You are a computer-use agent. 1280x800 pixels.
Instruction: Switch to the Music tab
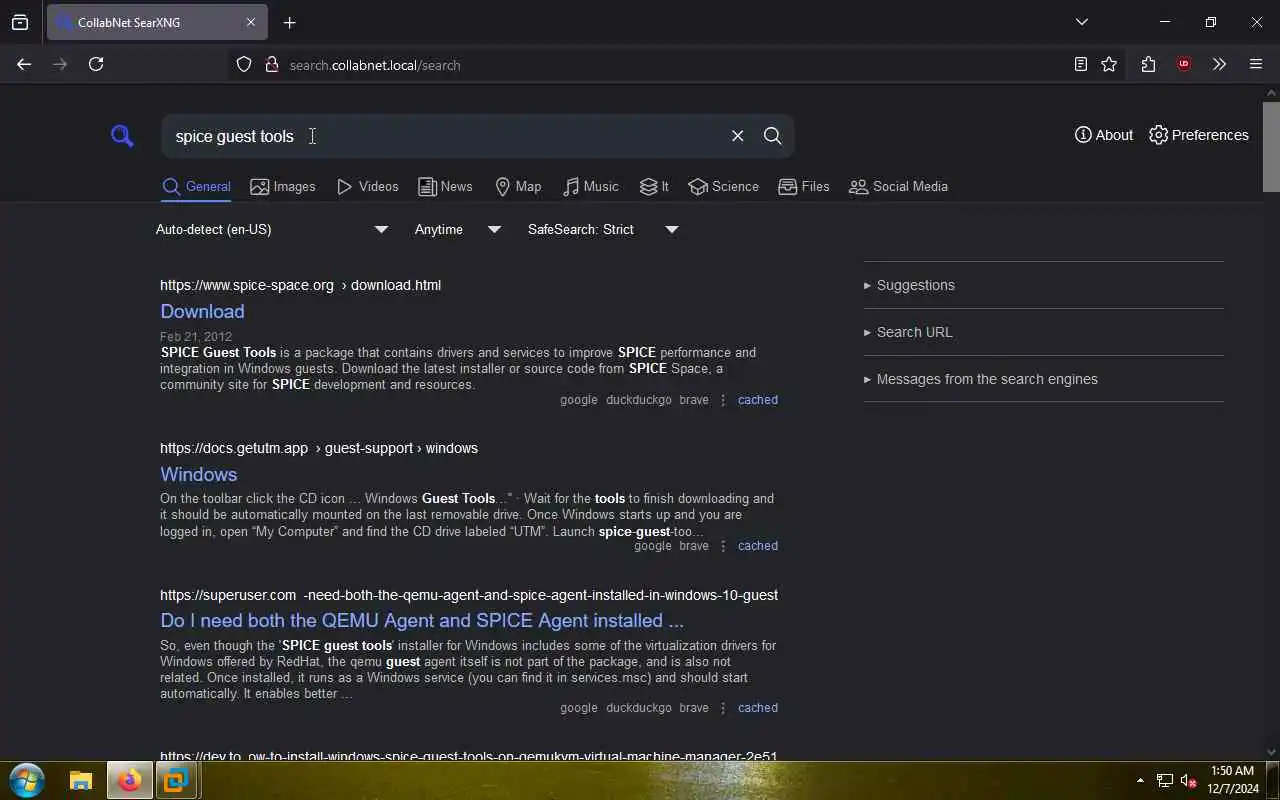[590, 186]
